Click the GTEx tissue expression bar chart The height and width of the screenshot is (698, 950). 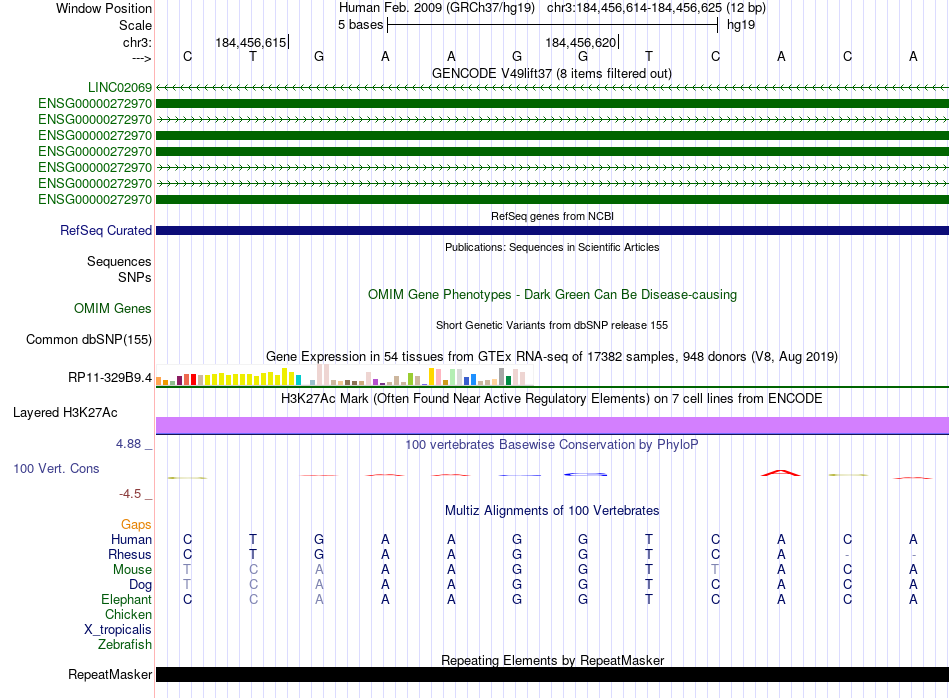coord(344,375)
